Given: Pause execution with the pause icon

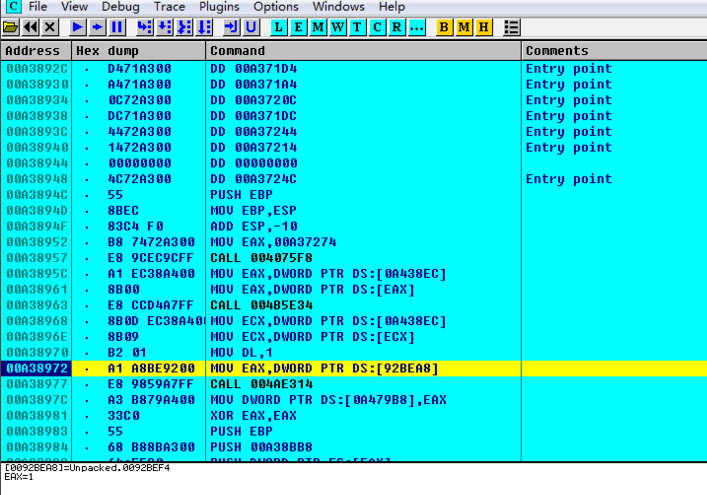Looking at the screenshot, I should point(117,28).
